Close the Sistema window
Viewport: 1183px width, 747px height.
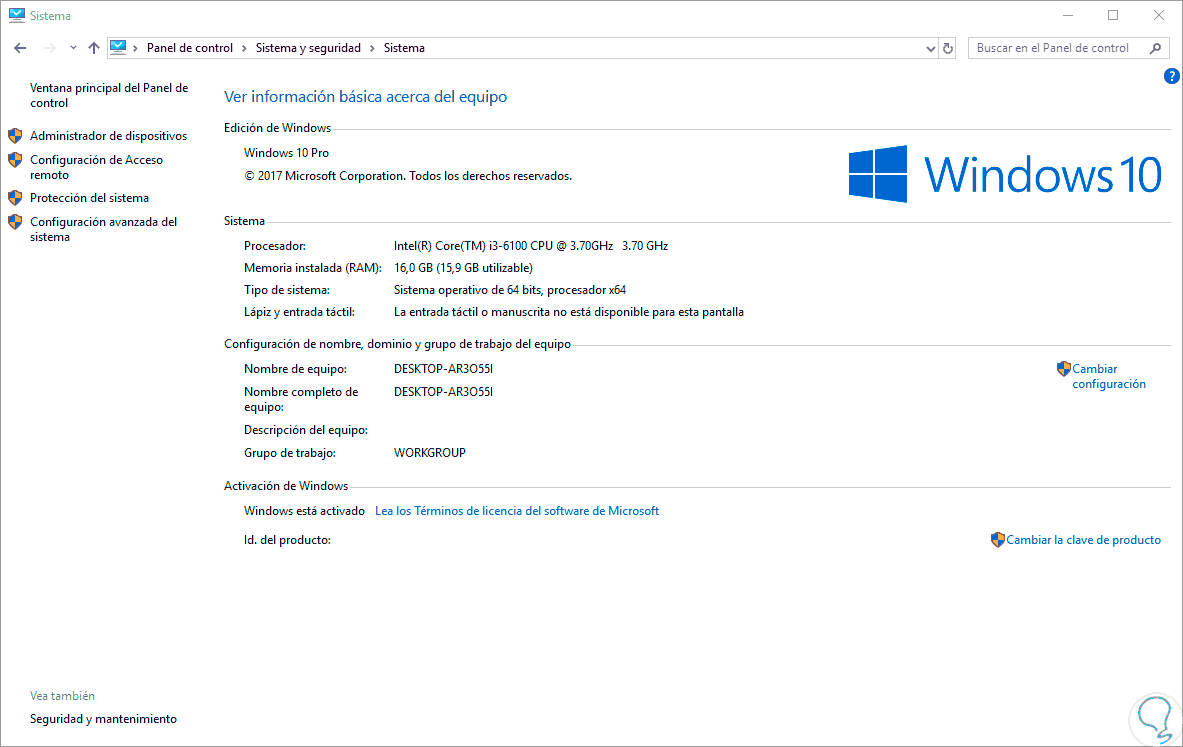(x=1159, y=15)
